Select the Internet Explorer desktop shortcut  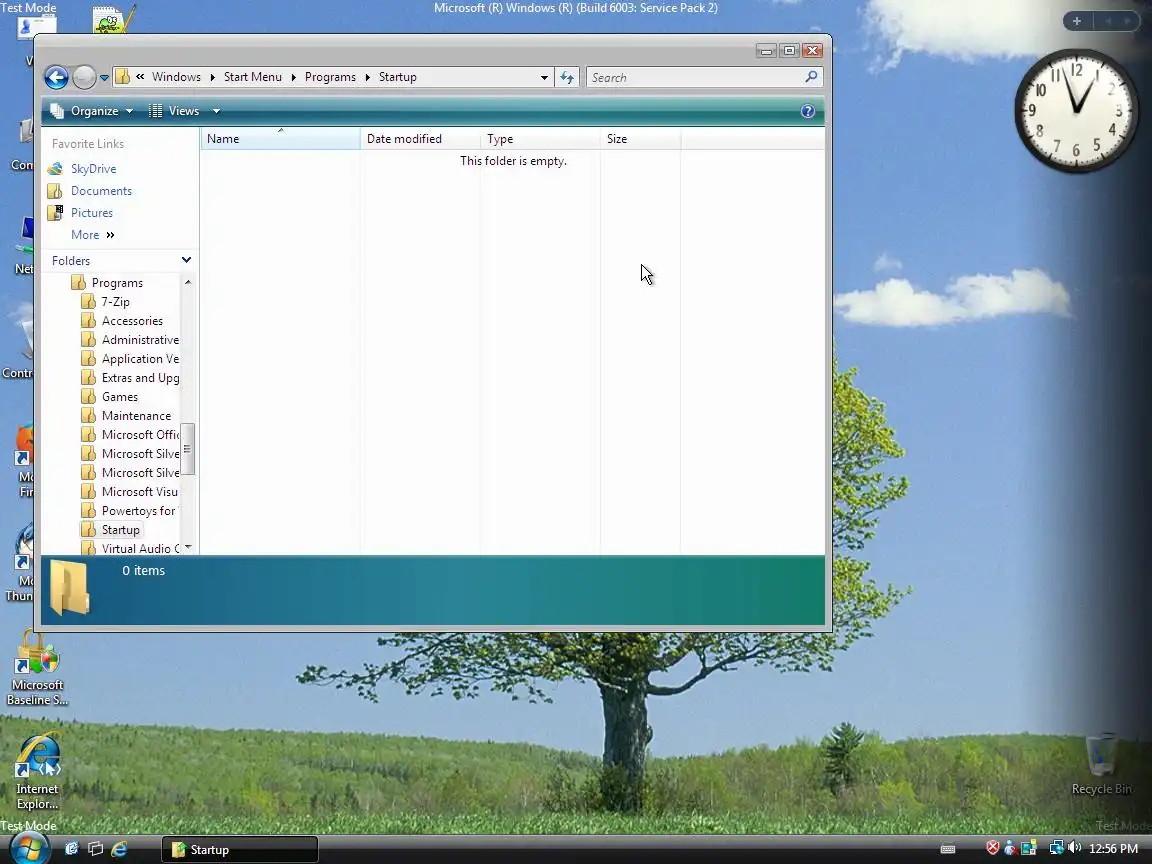(x=37, y=771)
